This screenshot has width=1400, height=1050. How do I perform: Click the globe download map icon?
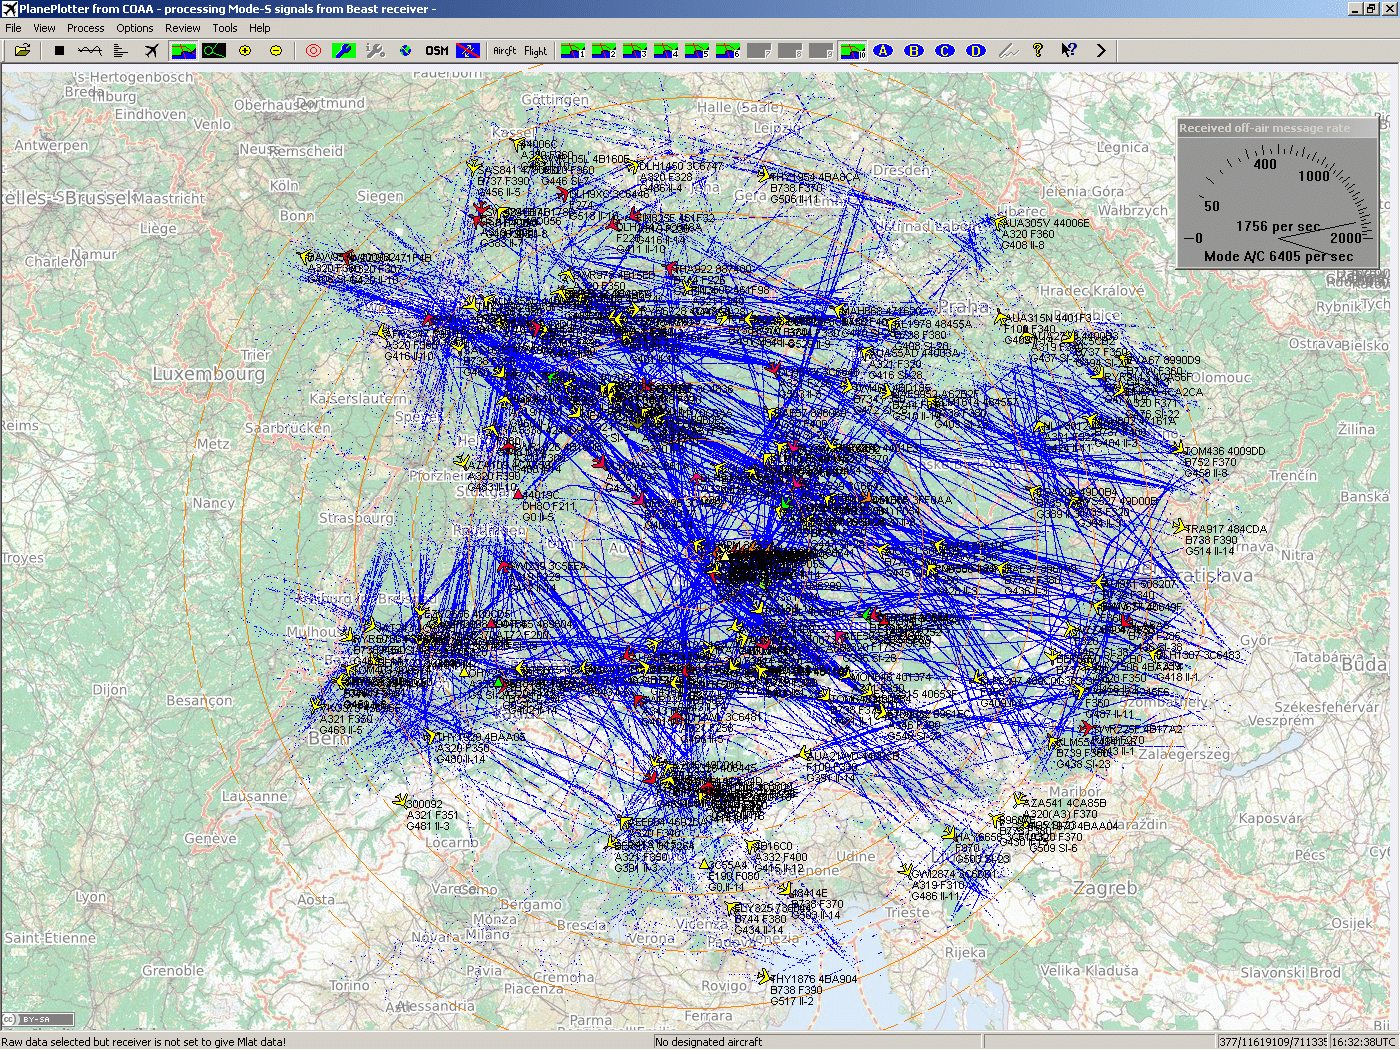[406, 50]
